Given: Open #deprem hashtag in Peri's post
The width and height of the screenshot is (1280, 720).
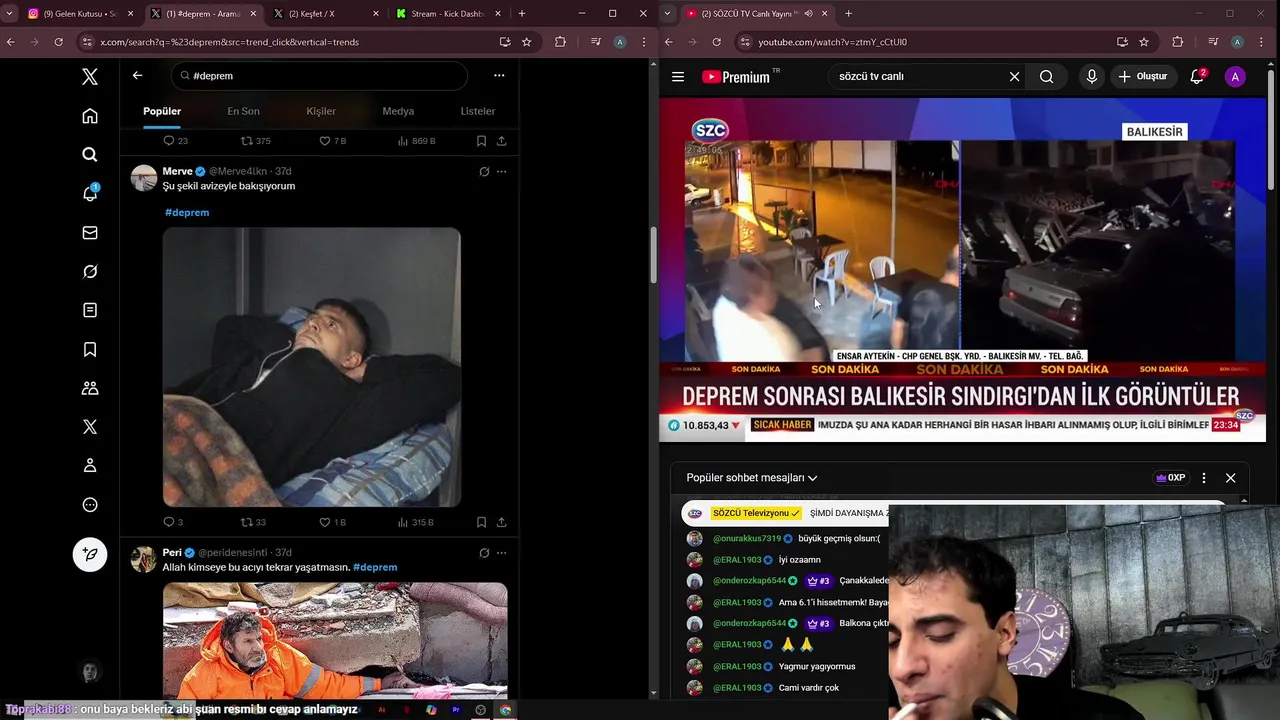Looking at the screenshot, I should click(x=375, y=567).
